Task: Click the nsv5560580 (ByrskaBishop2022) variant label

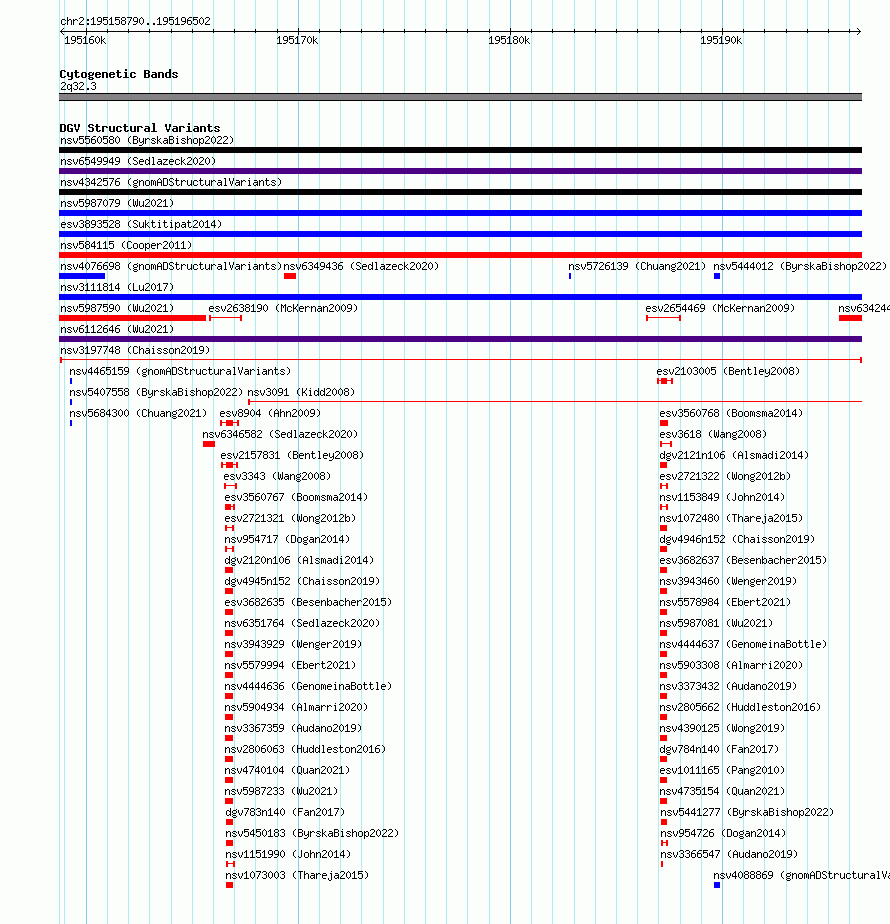Action: (147, 140)
